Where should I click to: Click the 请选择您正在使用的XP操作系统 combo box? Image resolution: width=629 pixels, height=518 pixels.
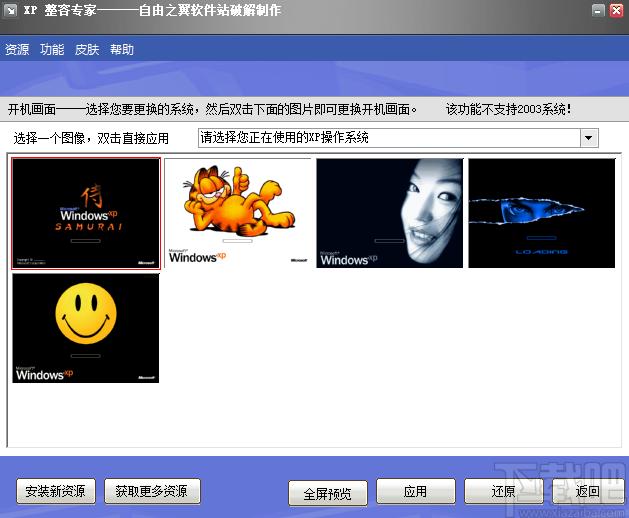(398, 138)
